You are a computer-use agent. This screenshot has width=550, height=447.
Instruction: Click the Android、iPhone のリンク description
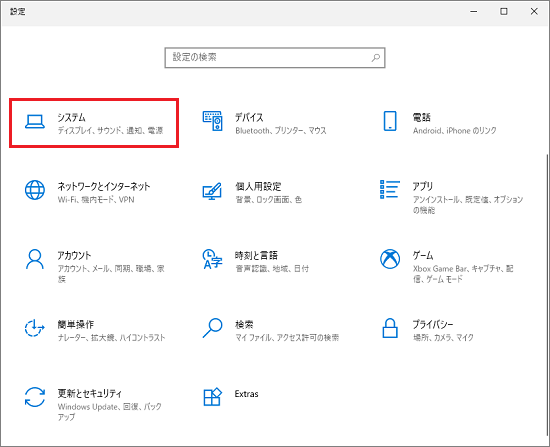click(455, 131)
